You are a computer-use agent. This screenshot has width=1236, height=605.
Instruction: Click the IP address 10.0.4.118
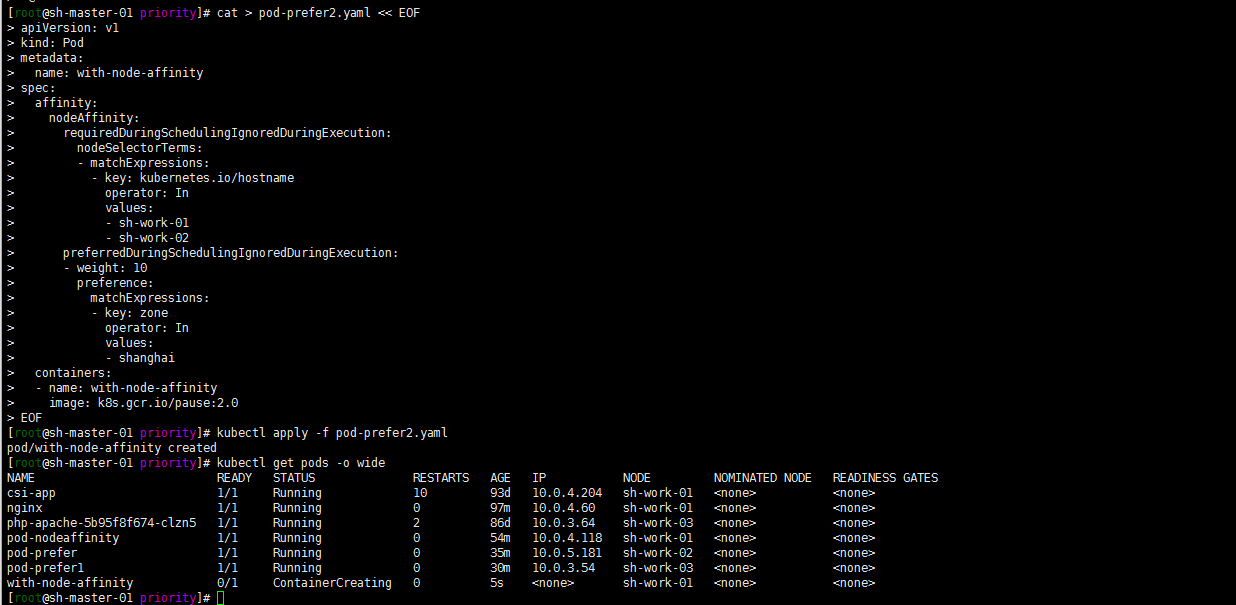[x=567, y=538]
